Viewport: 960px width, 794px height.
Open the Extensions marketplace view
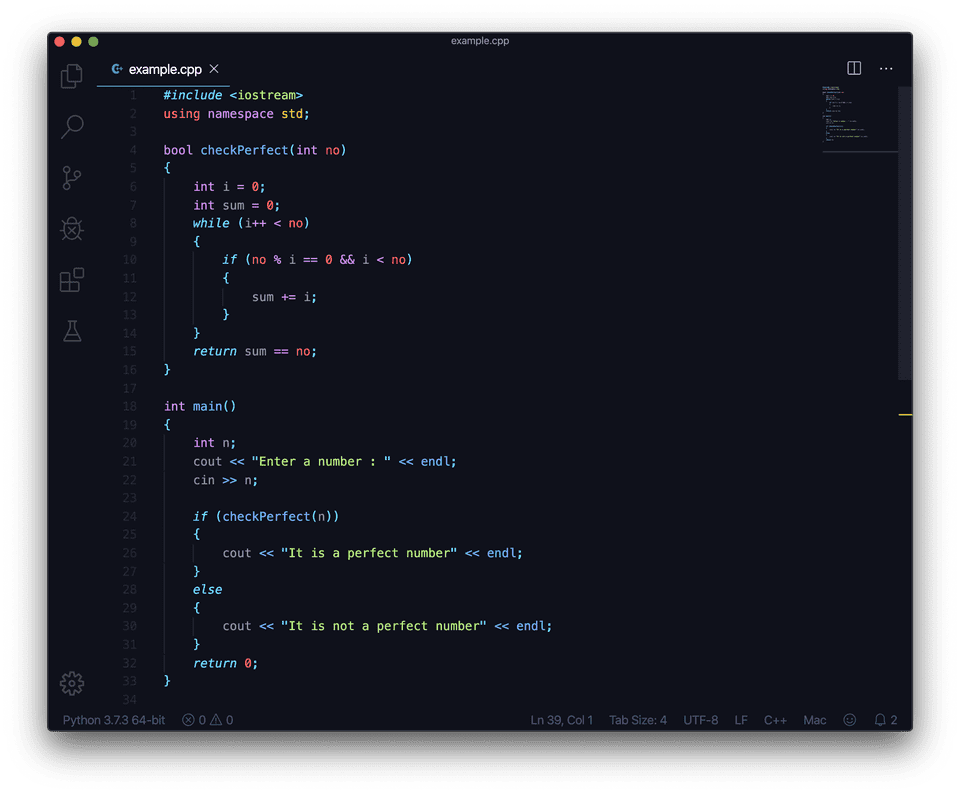71,280
